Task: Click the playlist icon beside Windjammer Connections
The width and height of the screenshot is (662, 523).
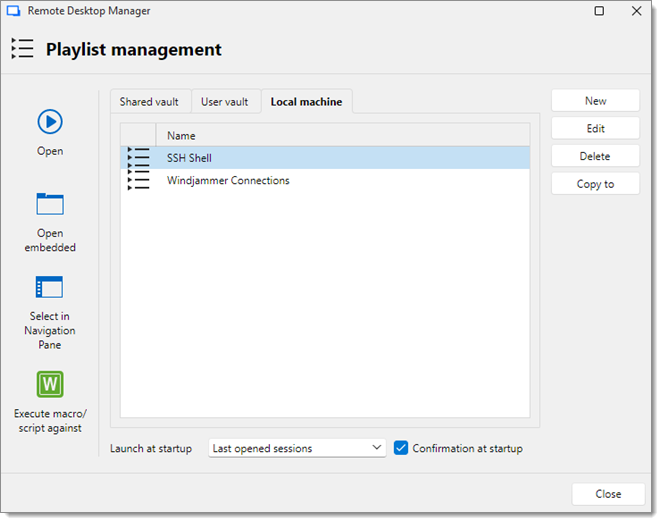Action: (138, 181)
